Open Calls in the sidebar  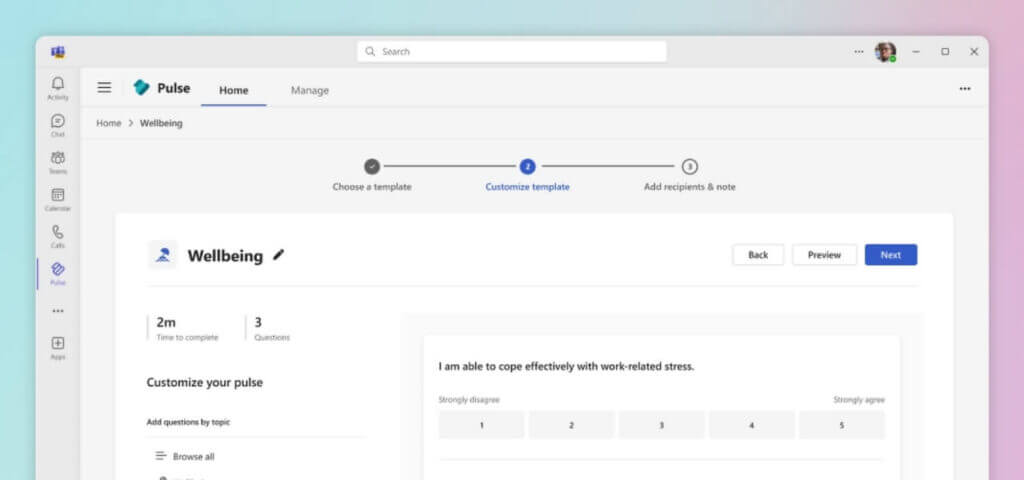click(57, 236)
